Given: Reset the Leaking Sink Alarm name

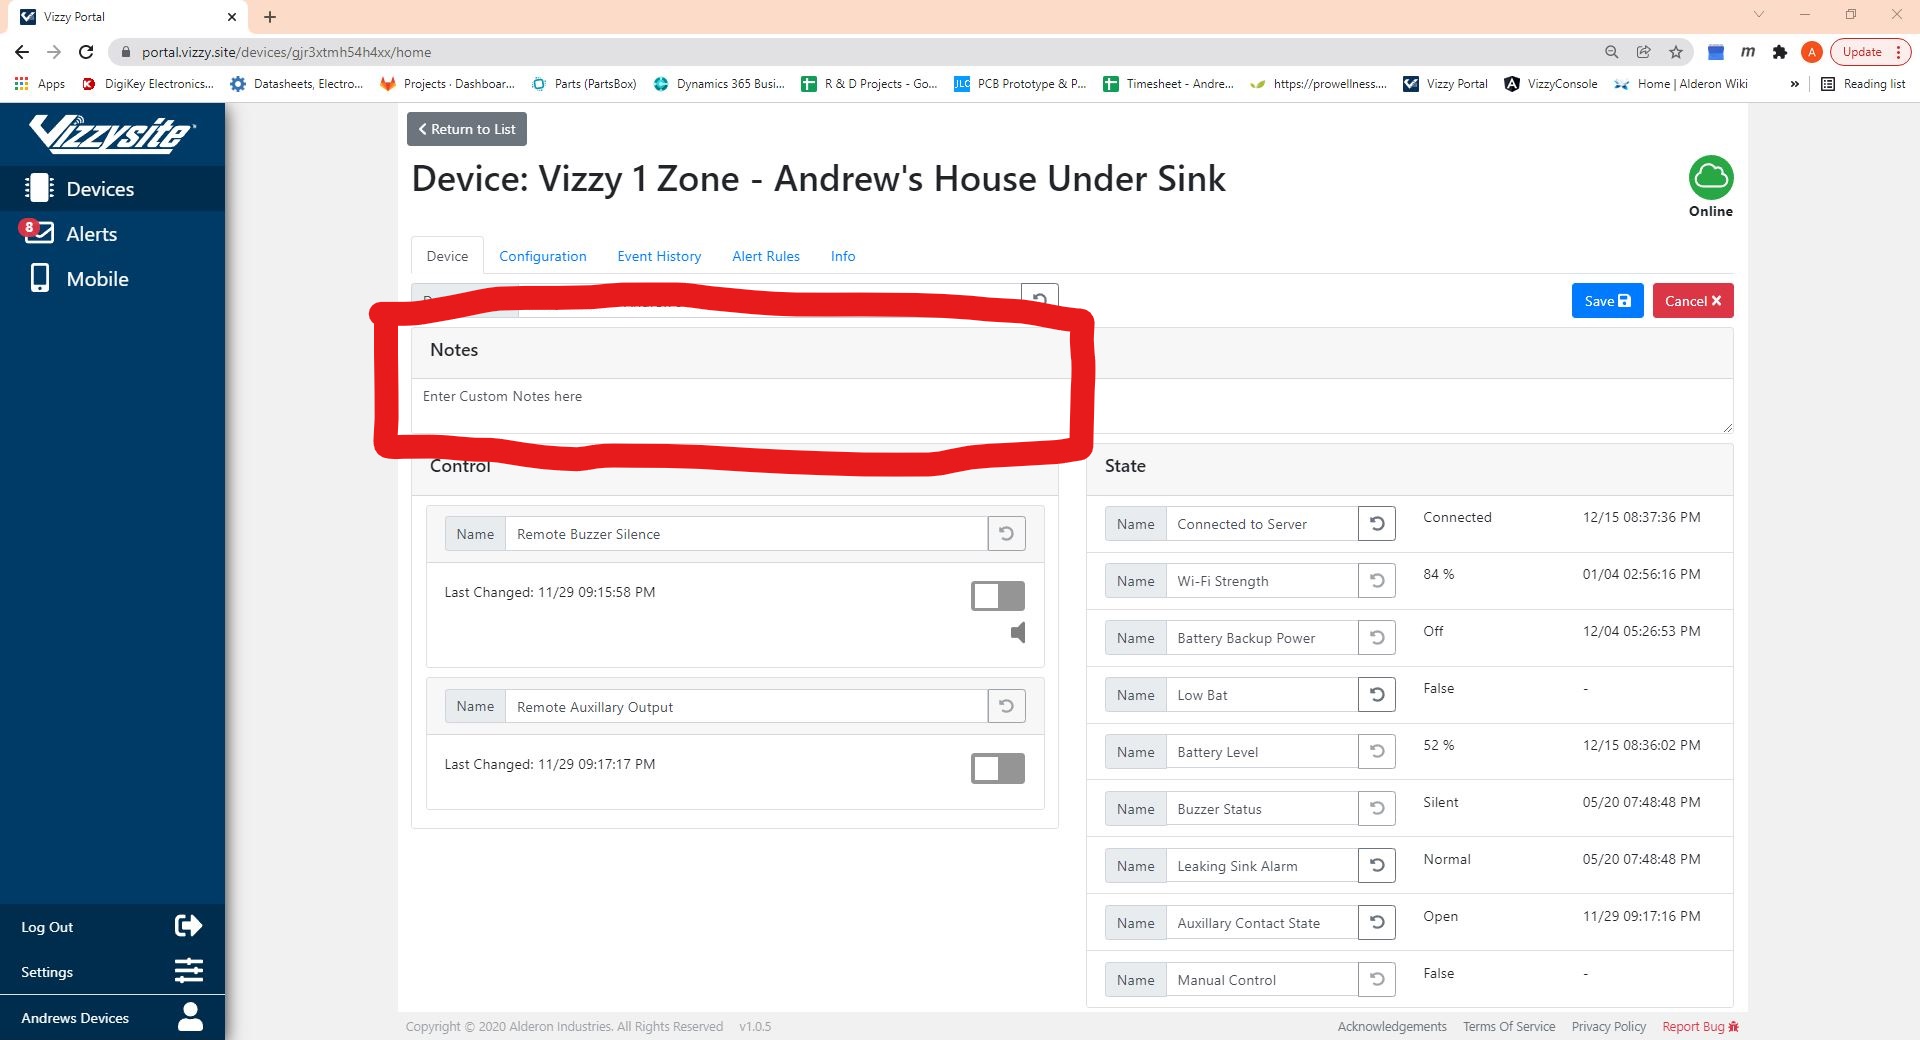Looking at the screenshot, I should (1377, 865).
